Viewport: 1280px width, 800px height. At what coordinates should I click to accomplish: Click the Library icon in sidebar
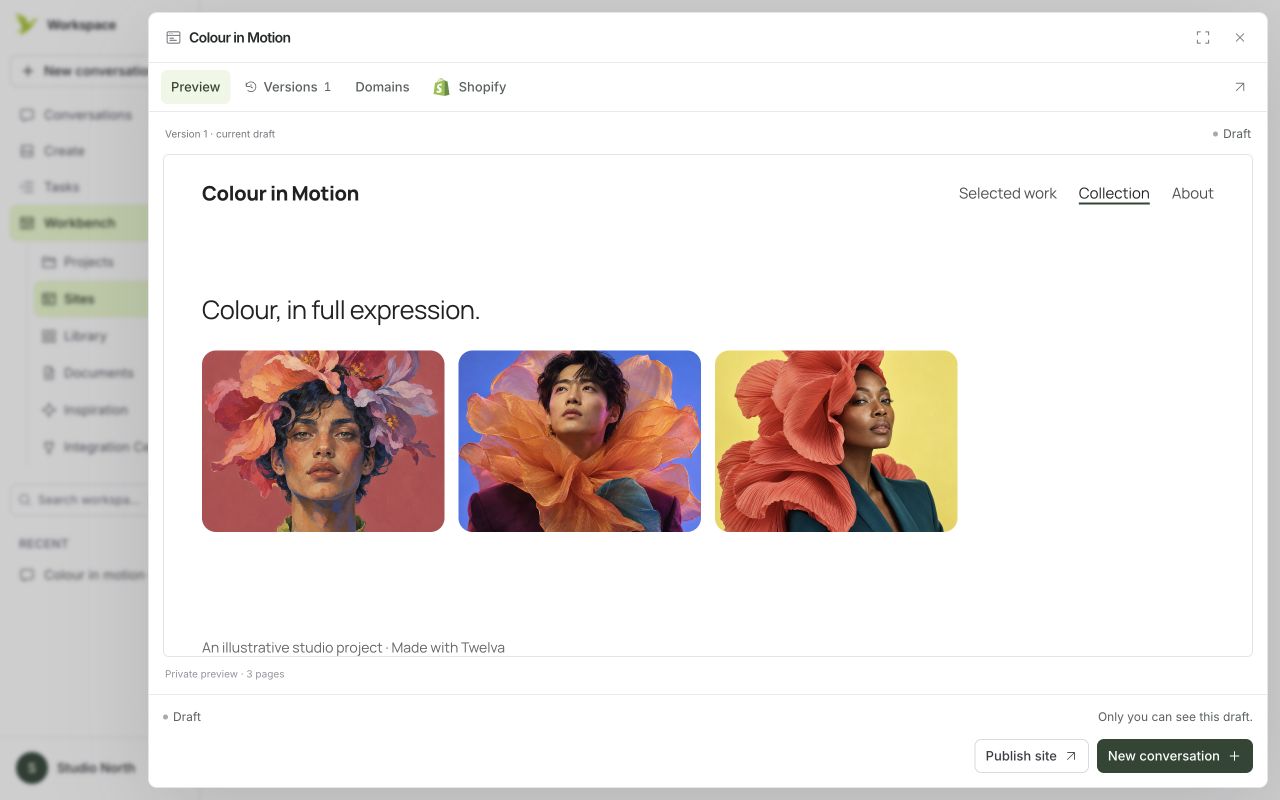point(48,336)
